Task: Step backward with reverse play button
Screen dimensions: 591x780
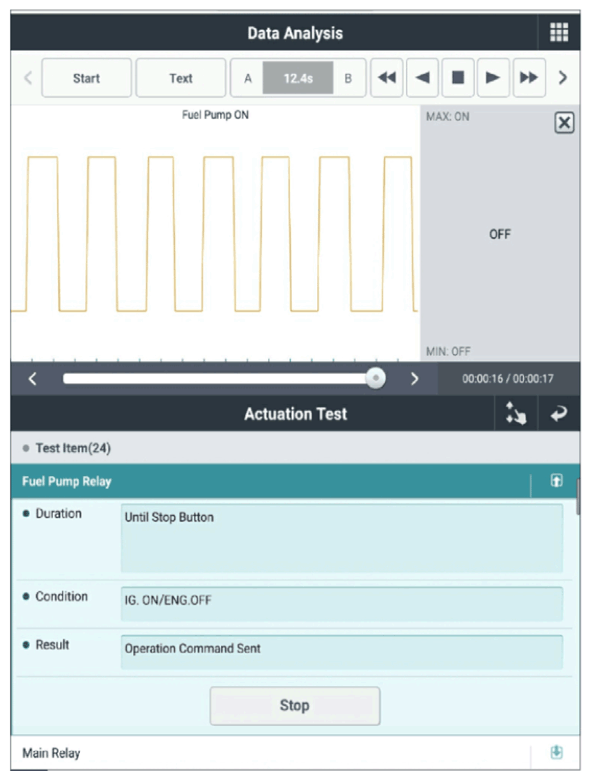Action: [x=422, y=78]
